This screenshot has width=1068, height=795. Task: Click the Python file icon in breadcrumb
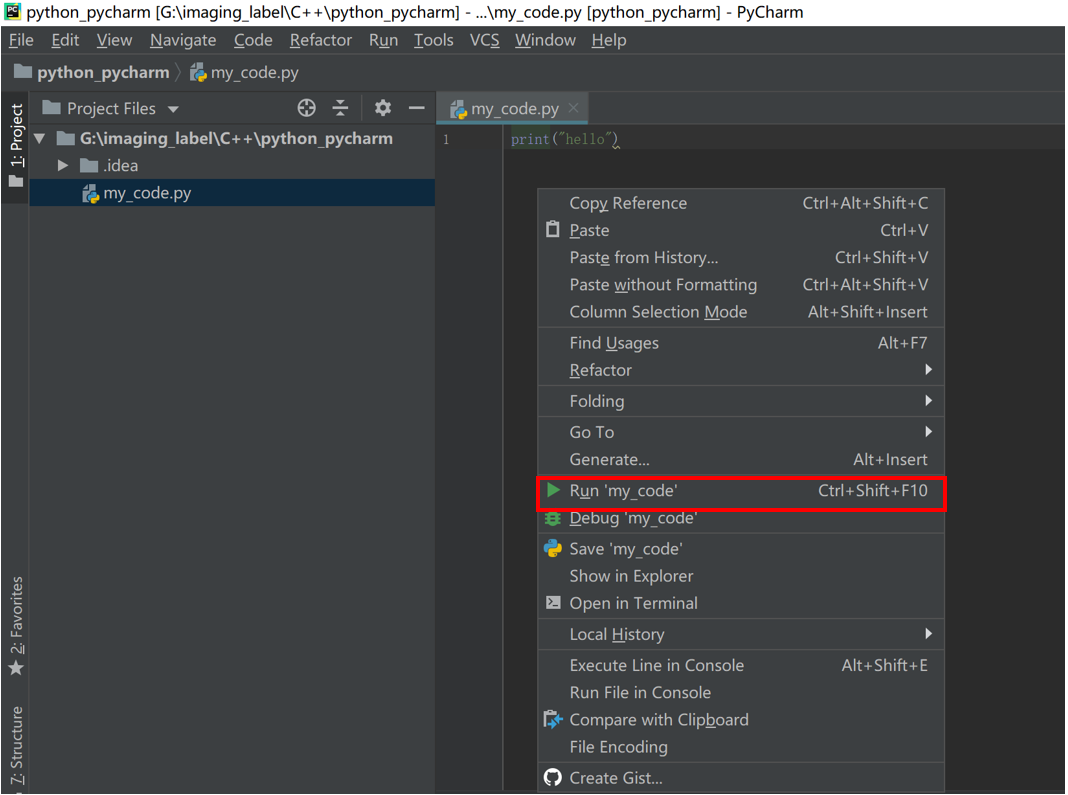(198, 72)
